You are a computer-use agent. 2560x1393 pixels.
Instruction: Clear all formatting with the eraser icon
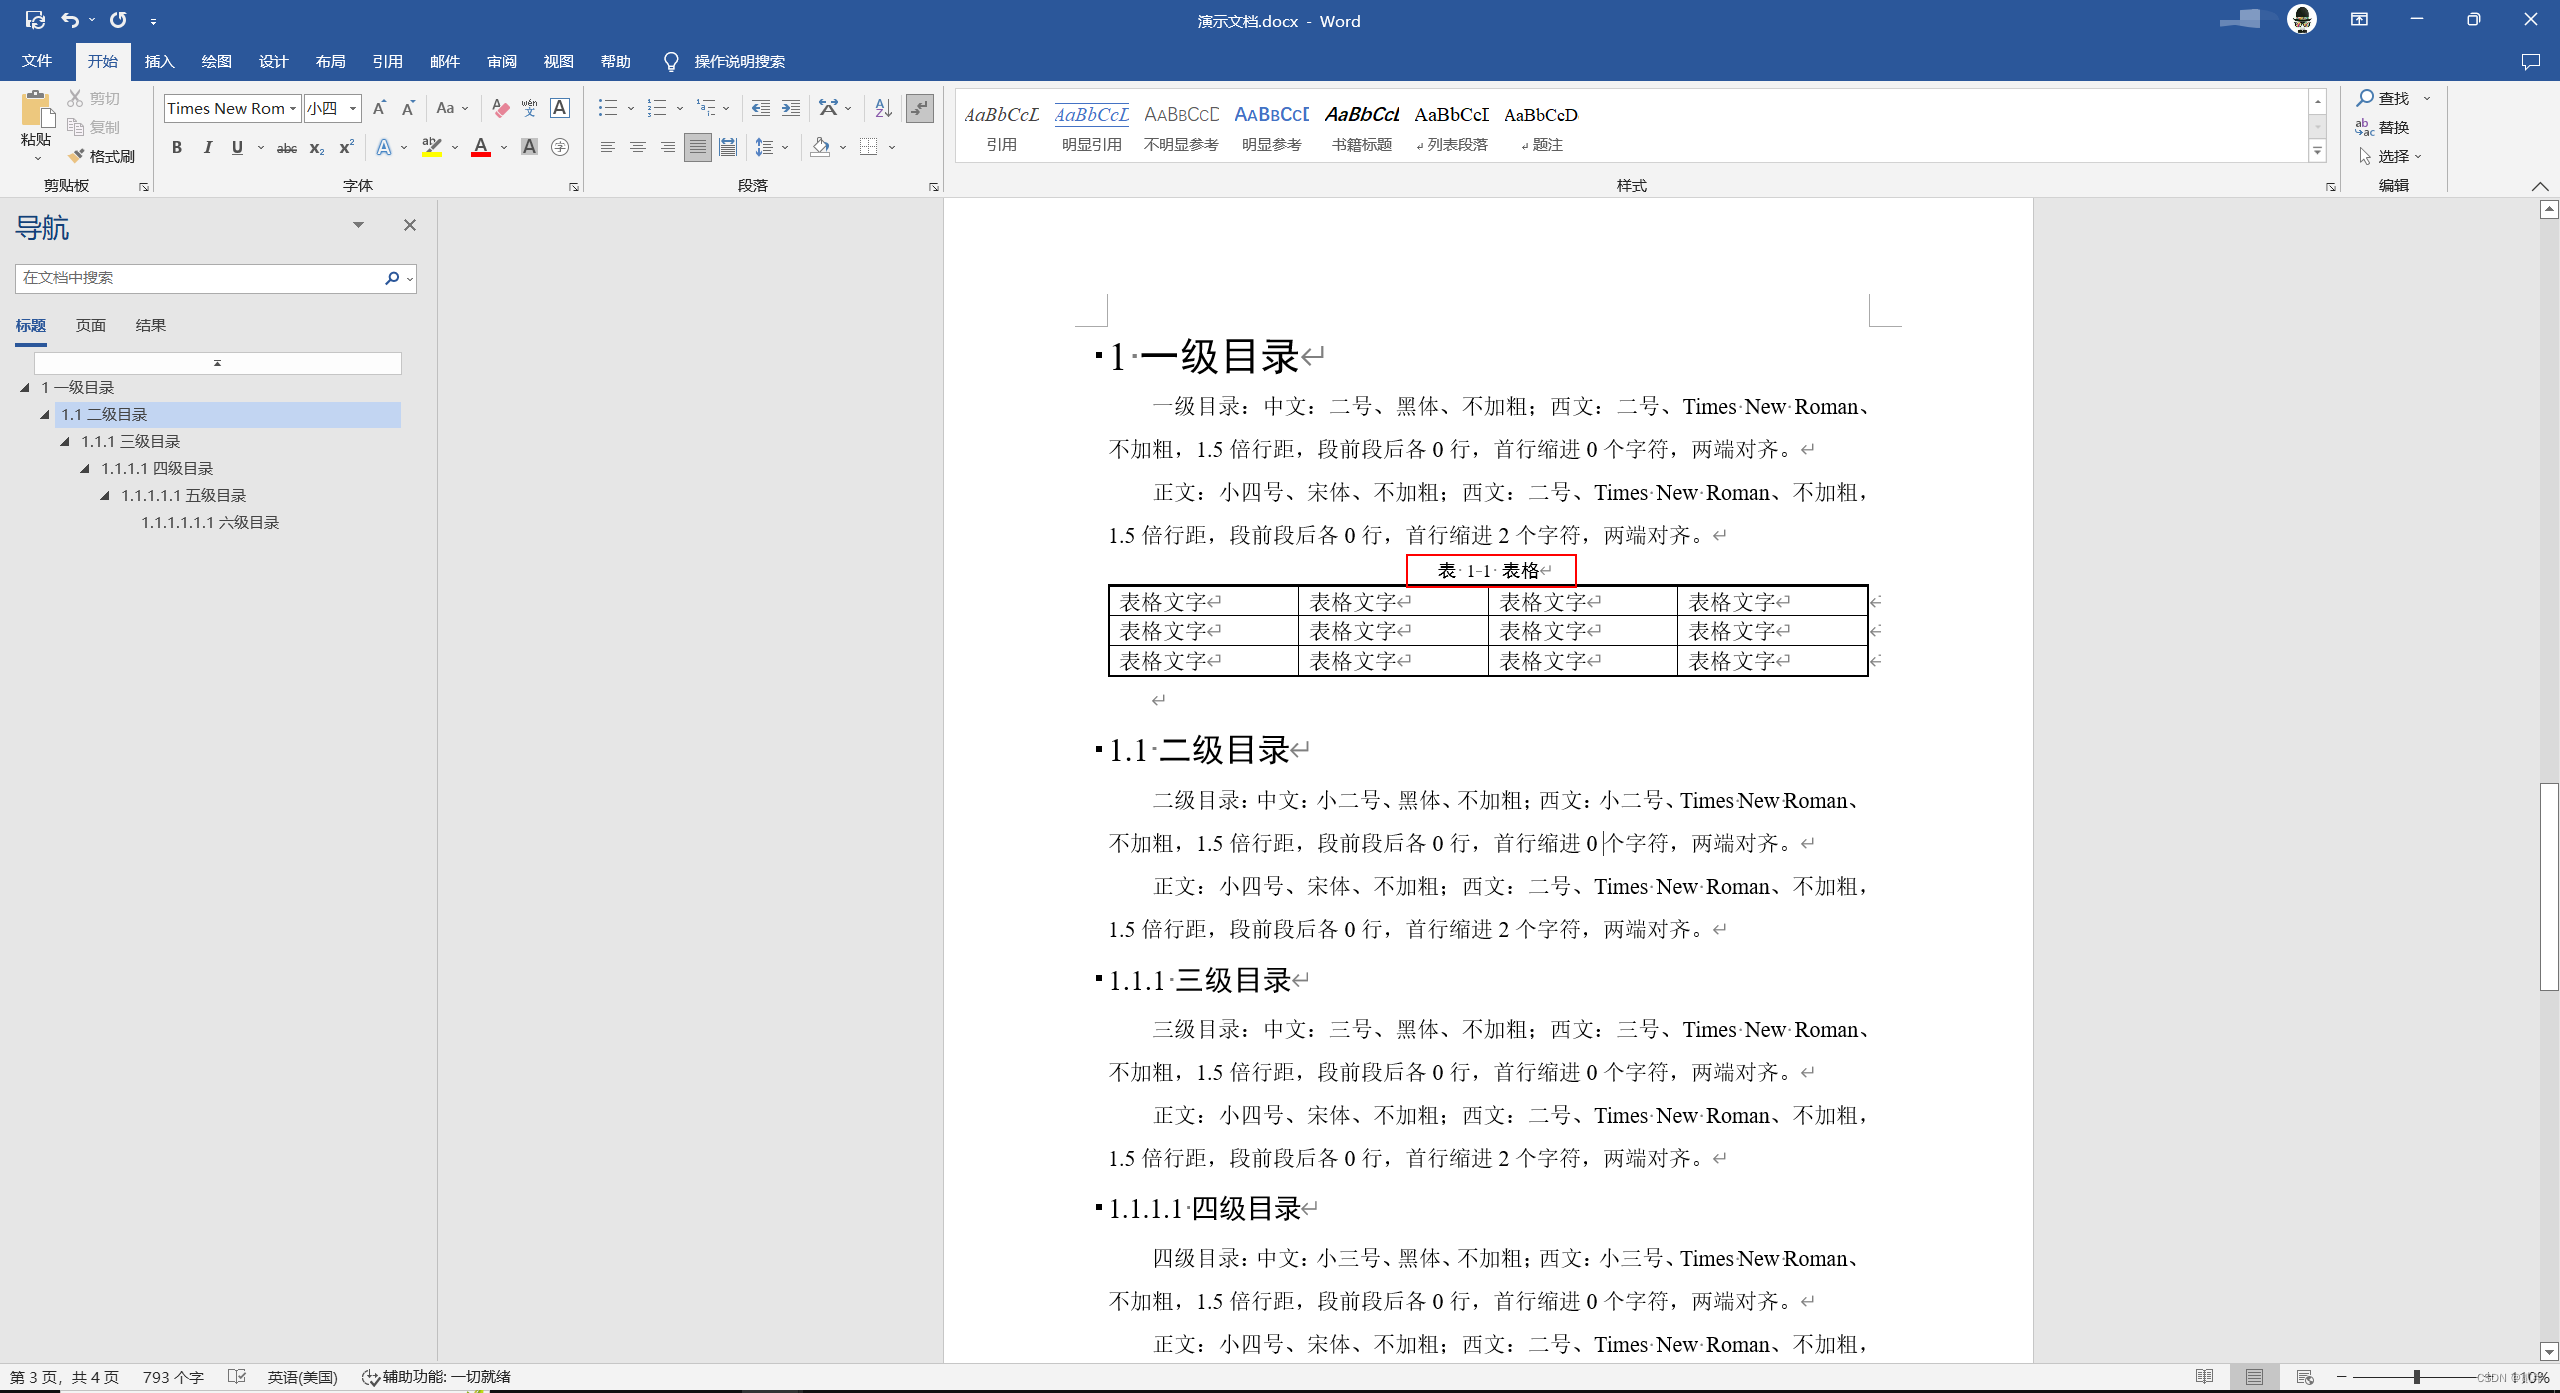pos(501,108)
